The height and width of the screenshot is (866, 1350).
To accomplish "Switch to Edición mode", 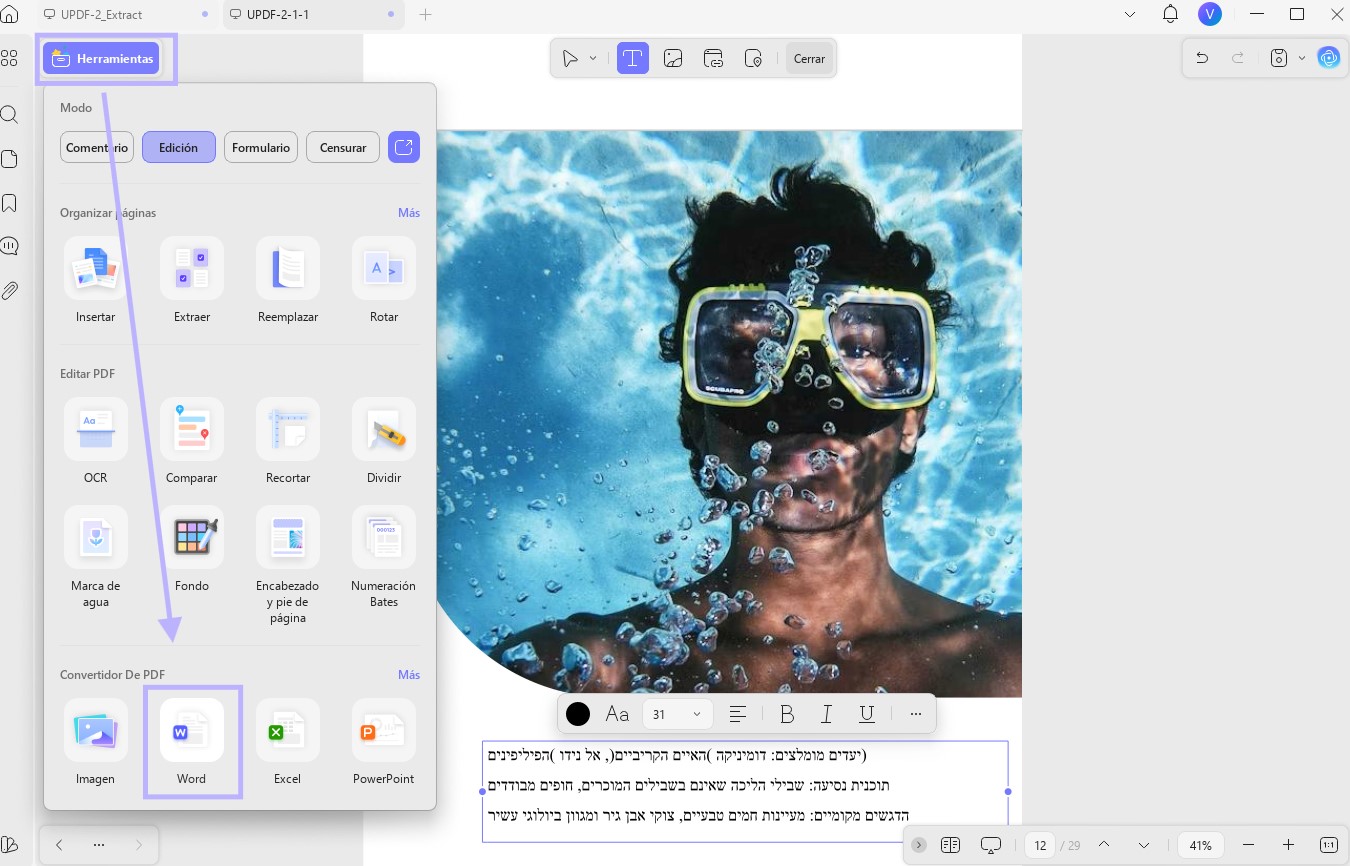I will 179,147.
